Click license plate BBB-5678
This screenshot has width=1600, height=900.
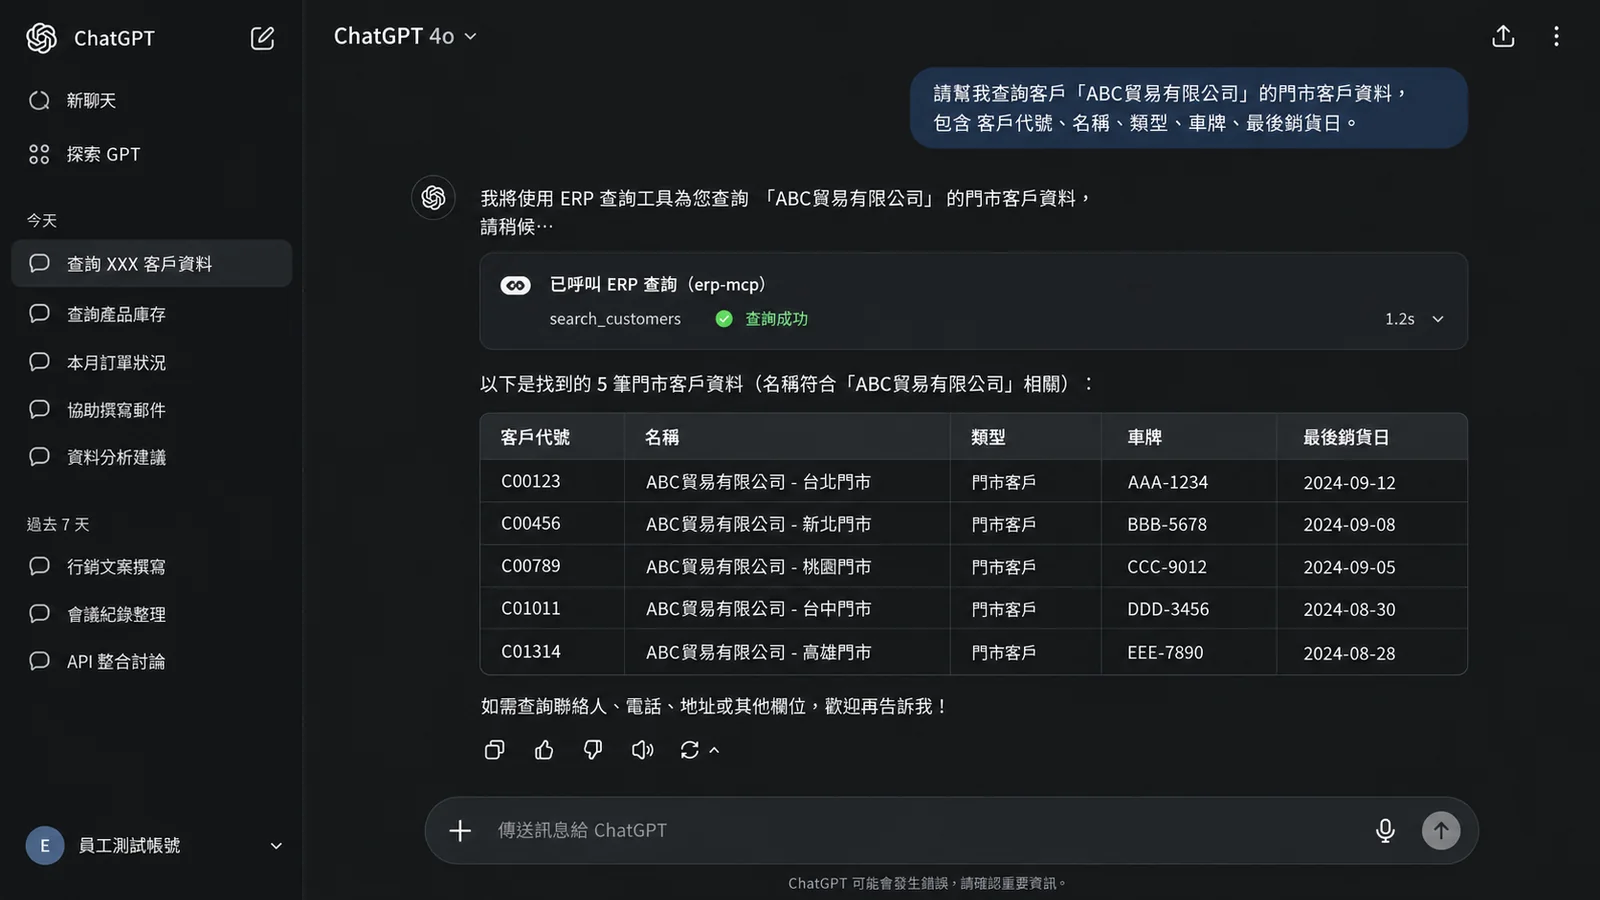[x=1167, y=524]
